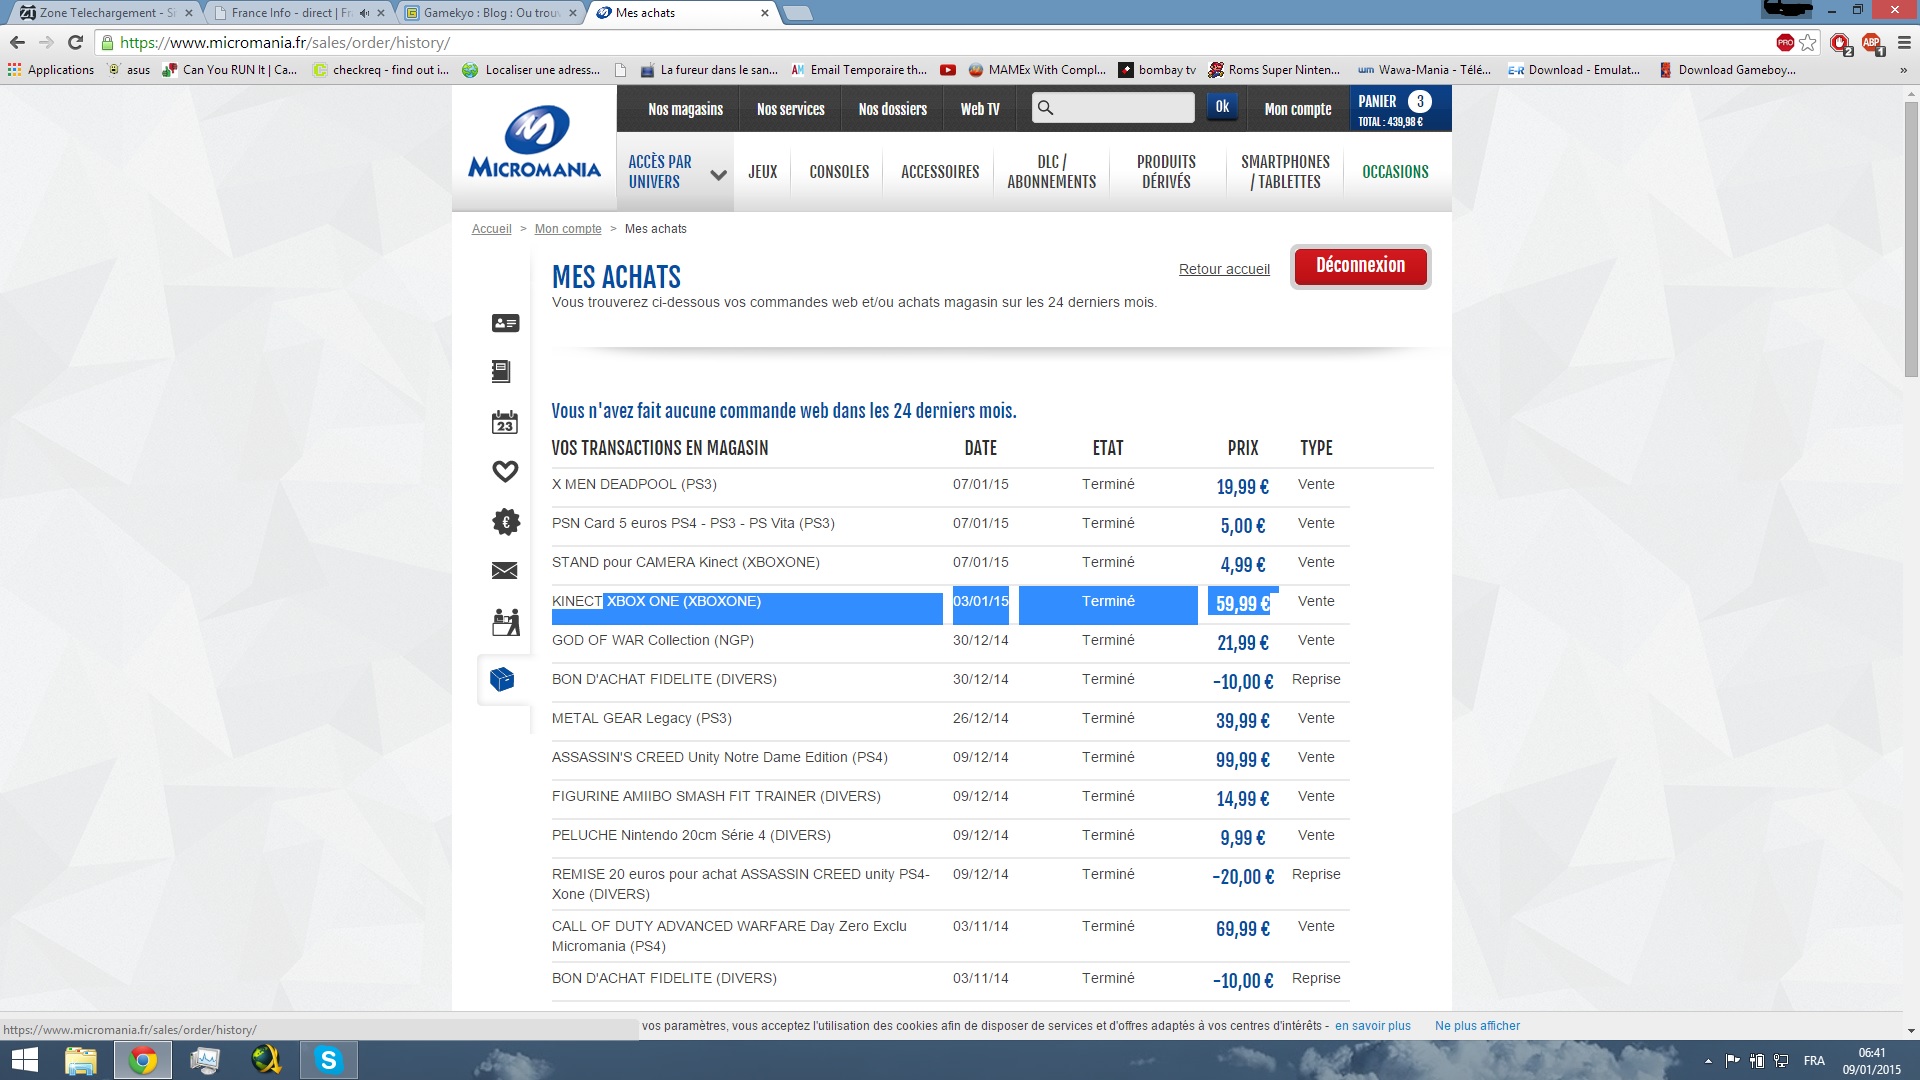Open the Occasions category
Screen dimensions: 1920x1080
[1395, 172]
